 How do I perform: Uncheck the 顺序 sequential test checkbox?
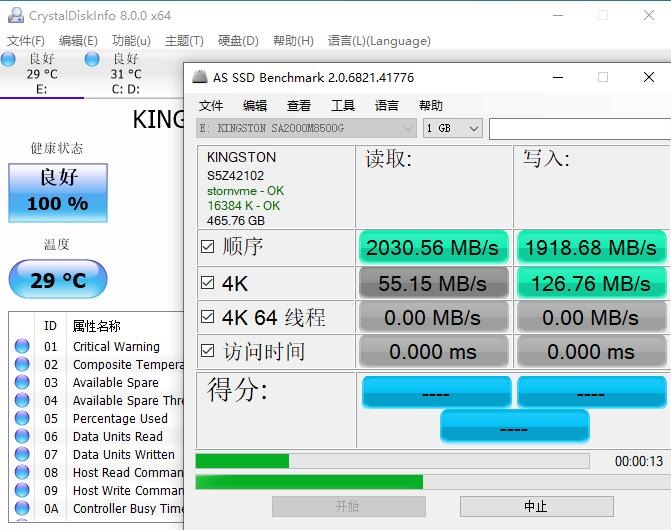(208, 247)
